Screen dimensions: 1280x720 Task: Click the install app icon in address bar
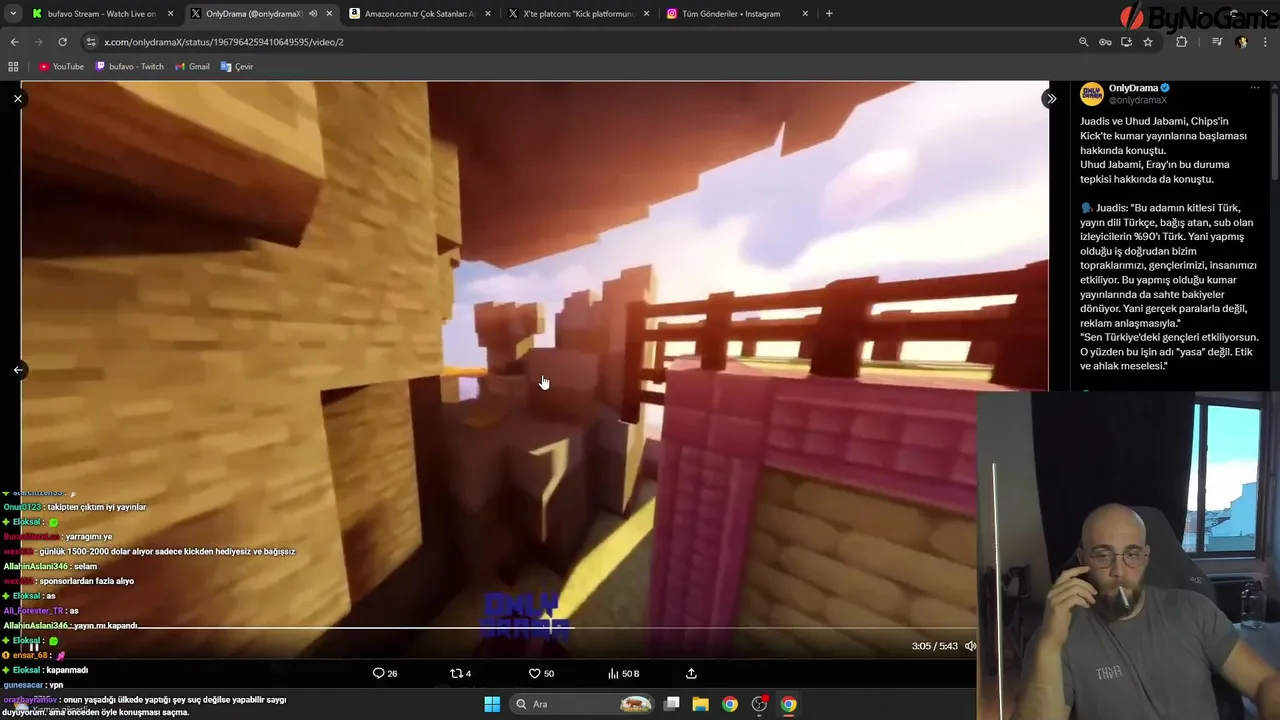coord(1126,42)
